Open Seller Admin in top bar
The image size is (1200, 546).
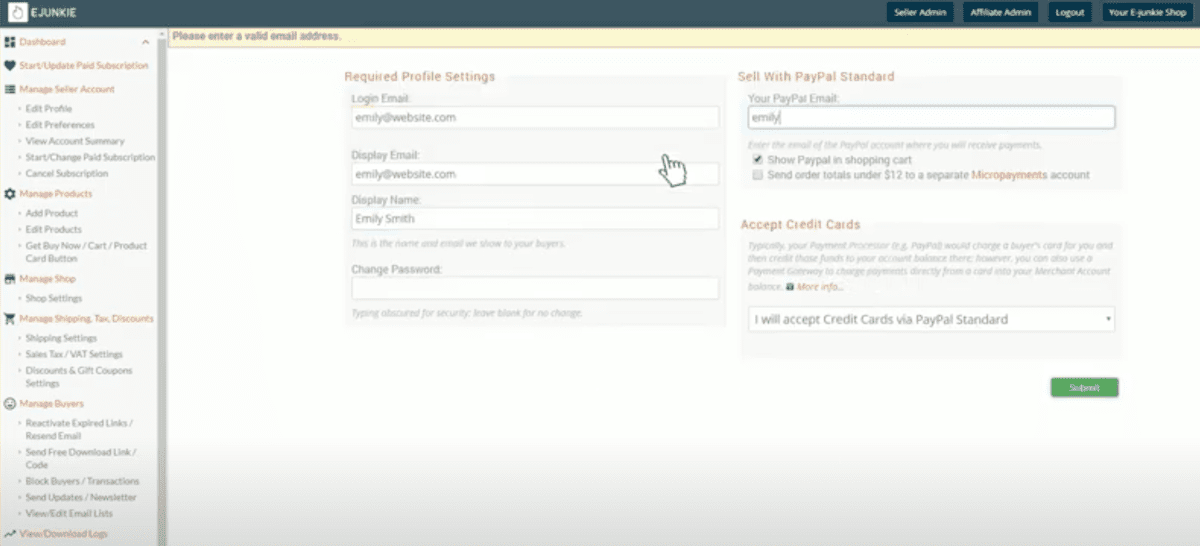pyautogui.click(x=920, y=12)
